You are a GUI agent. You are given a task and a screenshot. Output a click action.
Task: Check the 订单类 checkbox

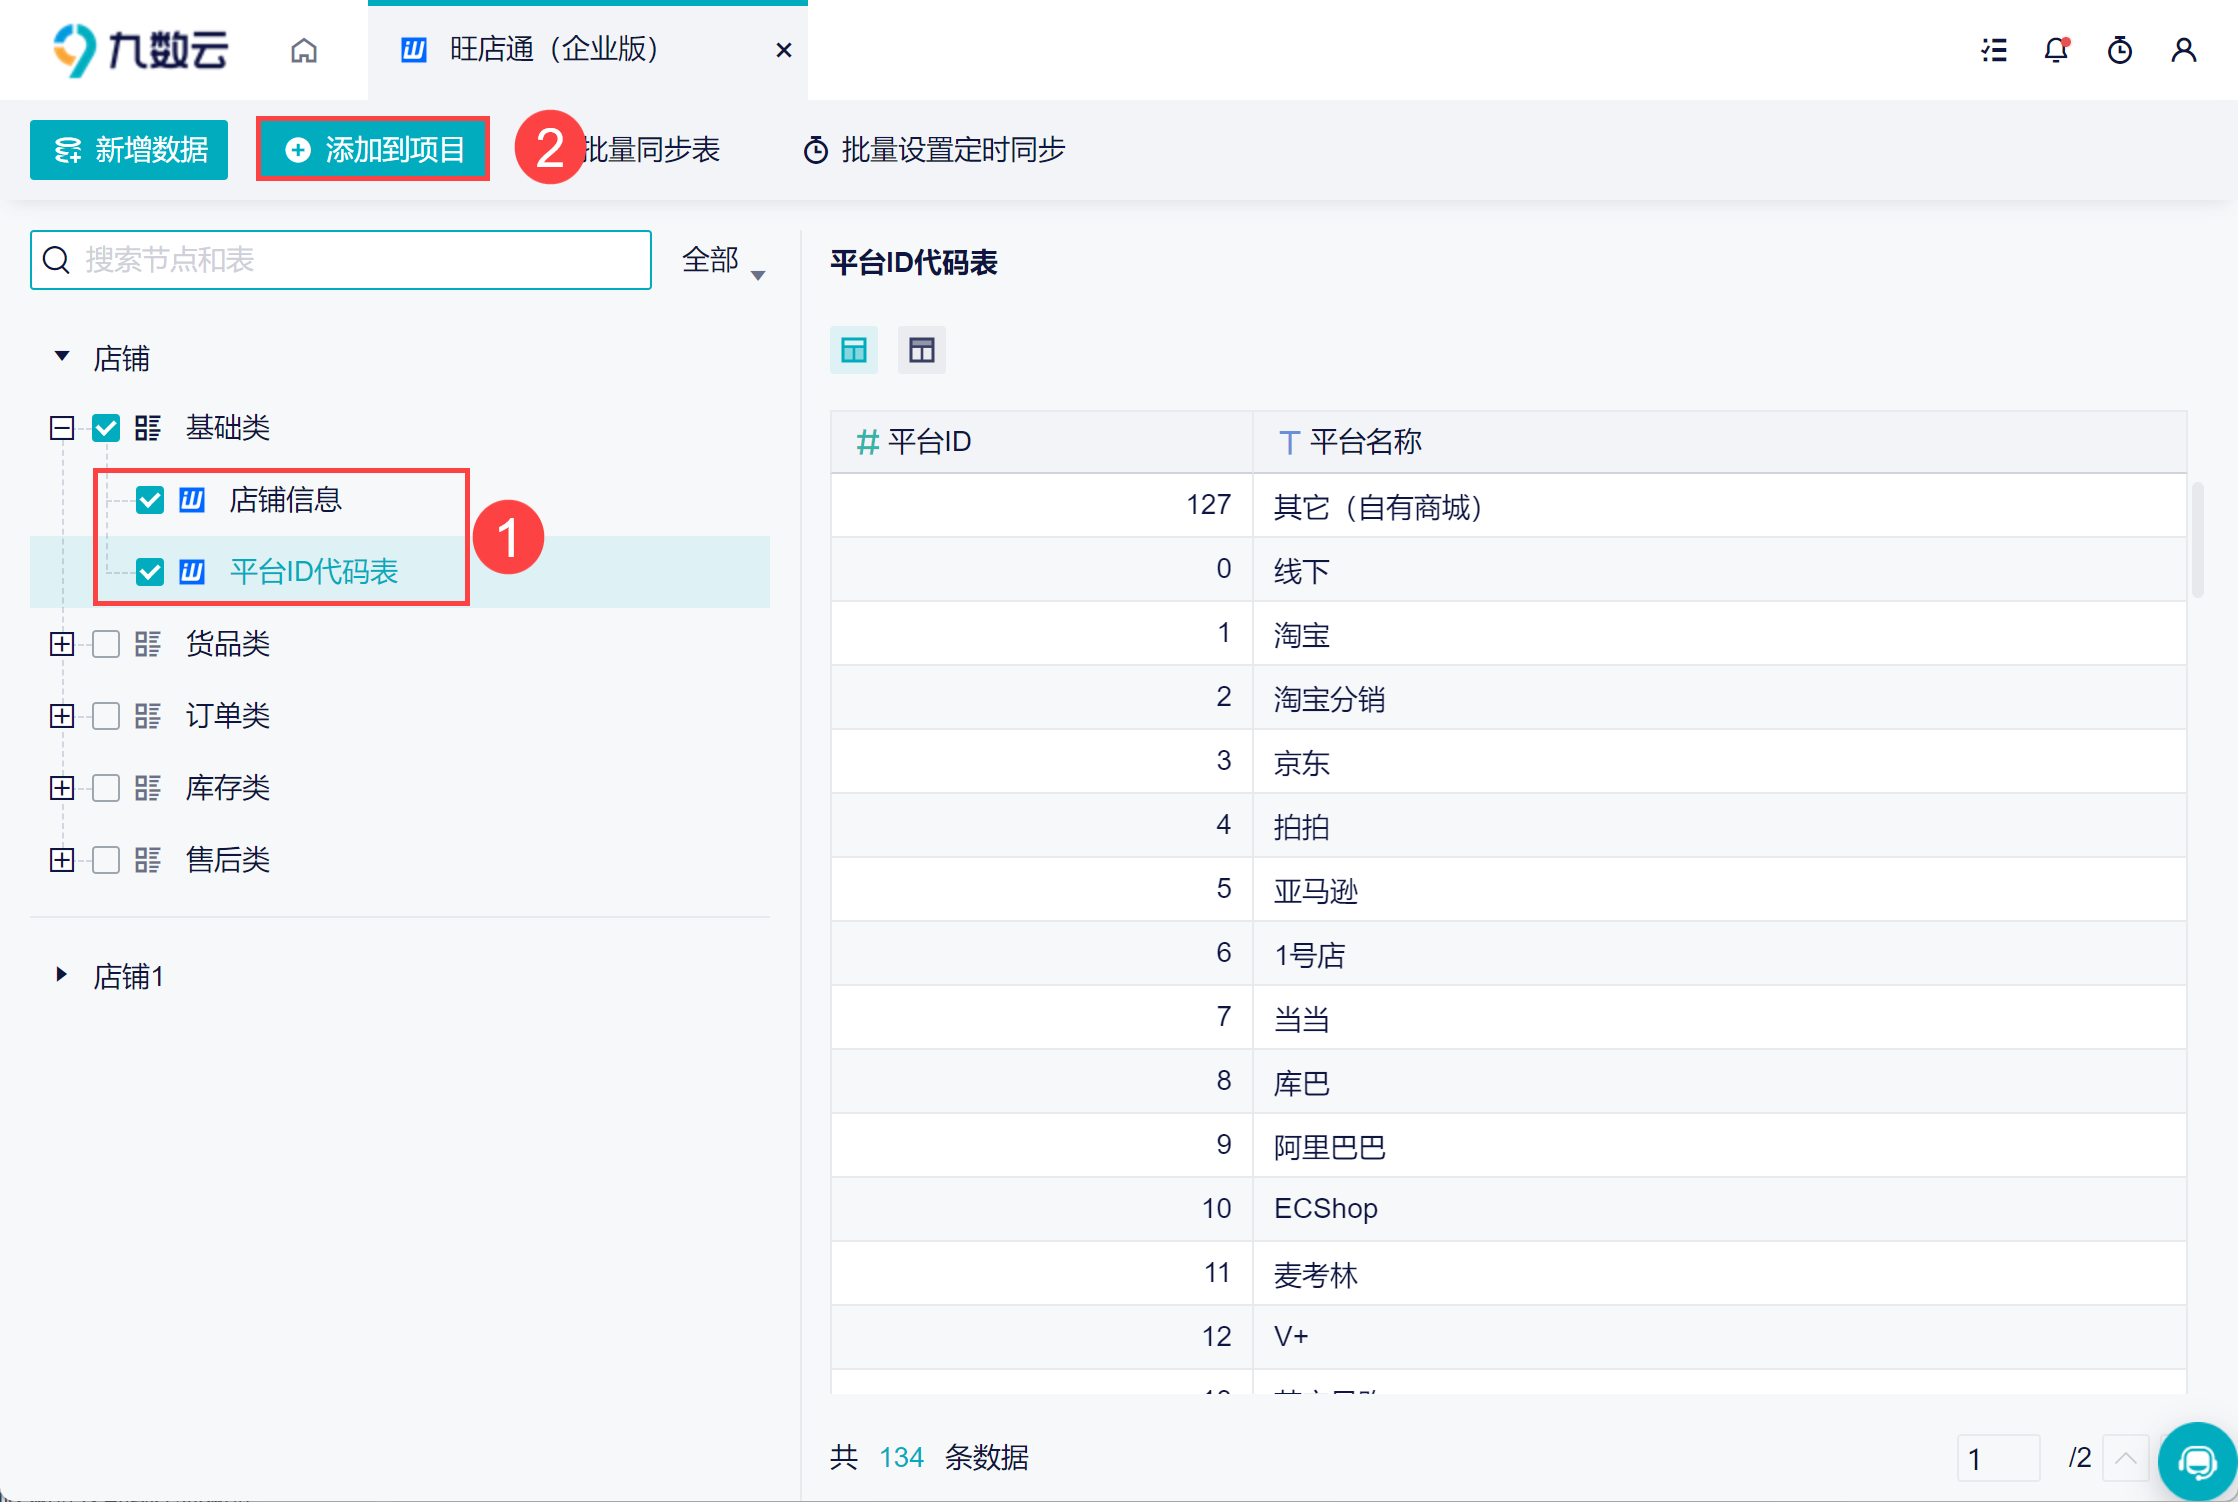[x=106, y=716]
